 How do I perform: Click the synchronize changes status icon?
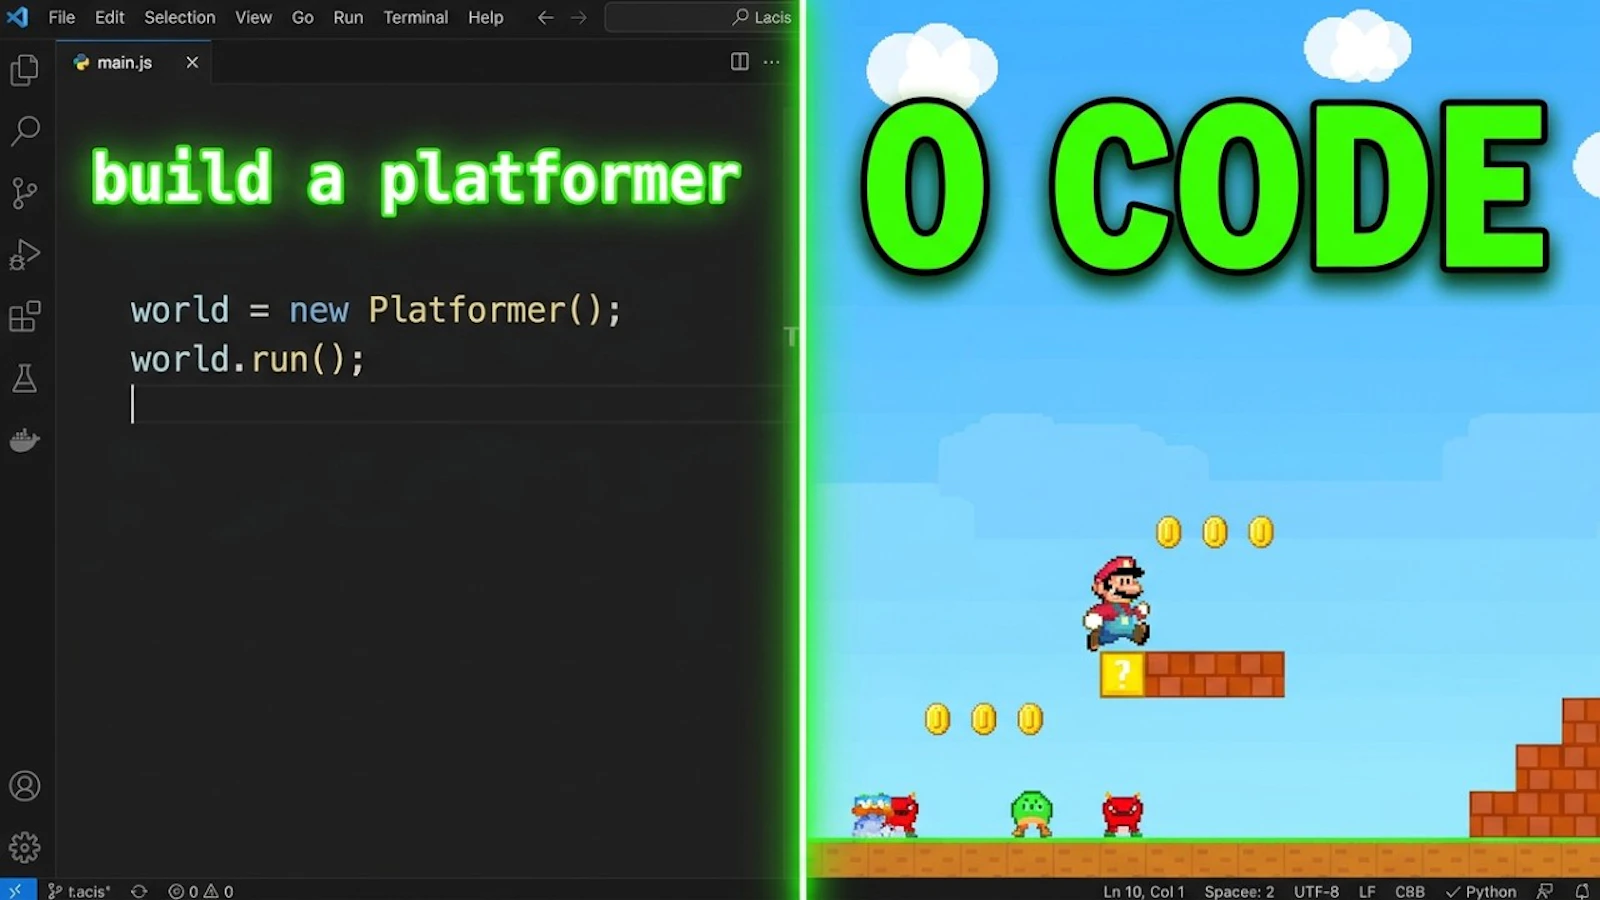point(139,891)
